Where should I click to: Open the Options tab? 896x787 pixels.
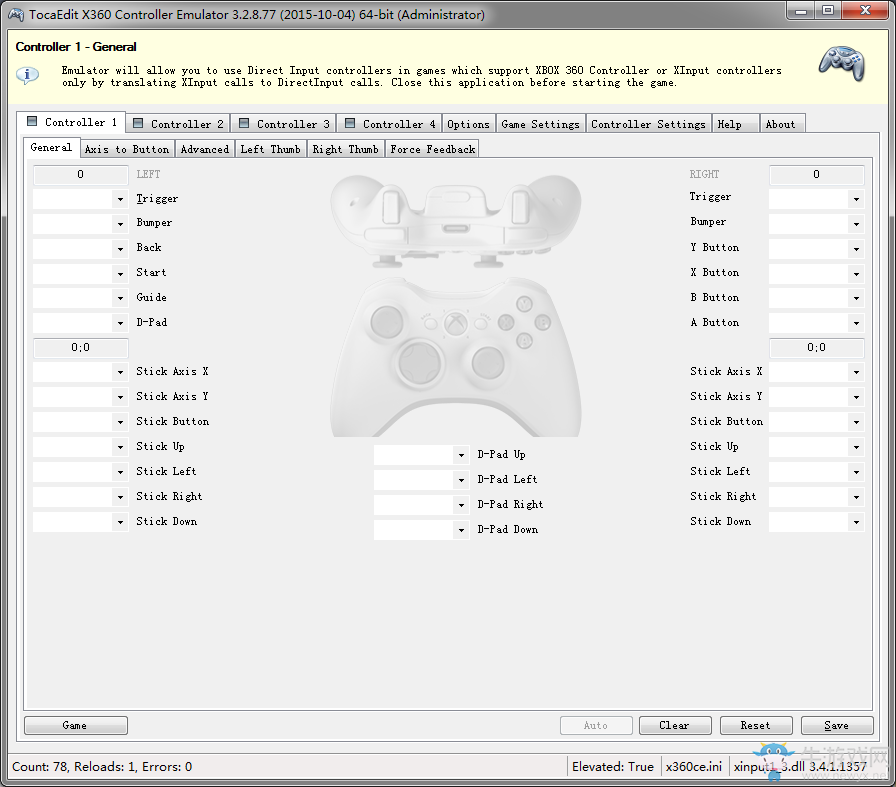click(x=468, y=123)
